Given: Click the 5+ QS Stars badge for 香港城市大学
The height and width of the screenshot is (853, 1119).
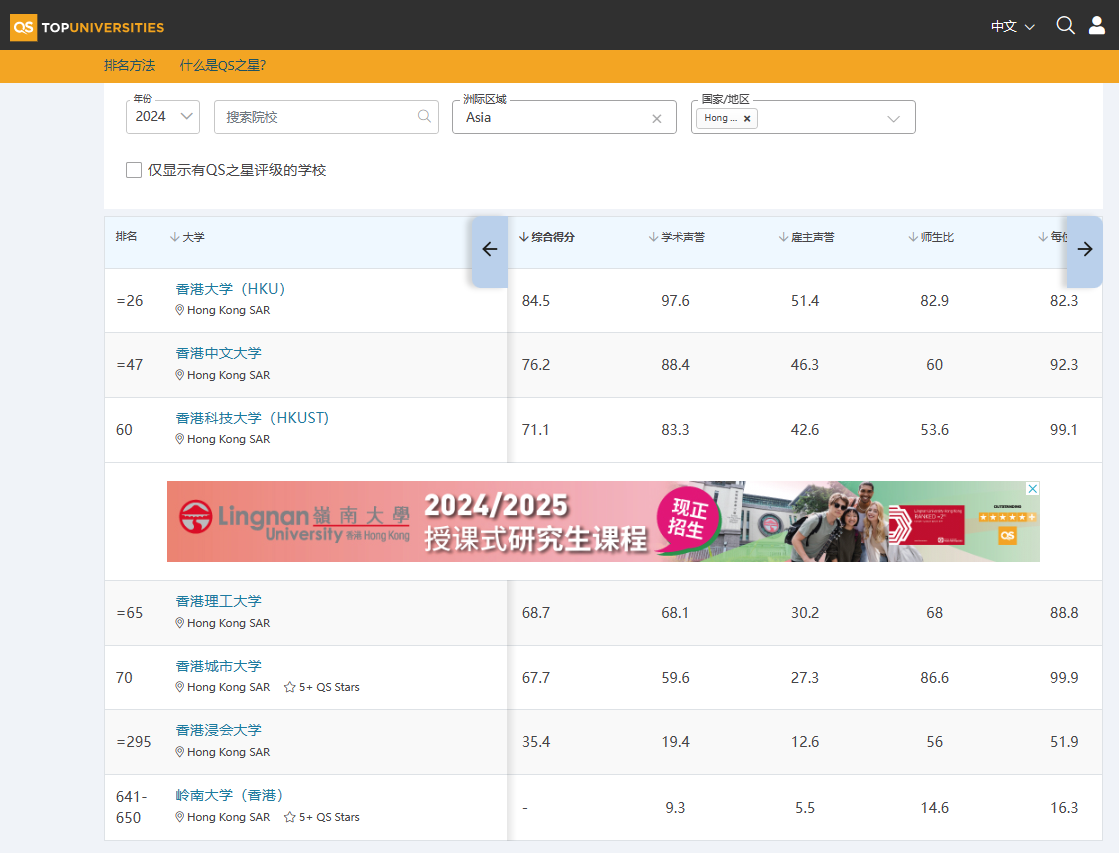Looking at the screenshot, I should tap(322, 687).
